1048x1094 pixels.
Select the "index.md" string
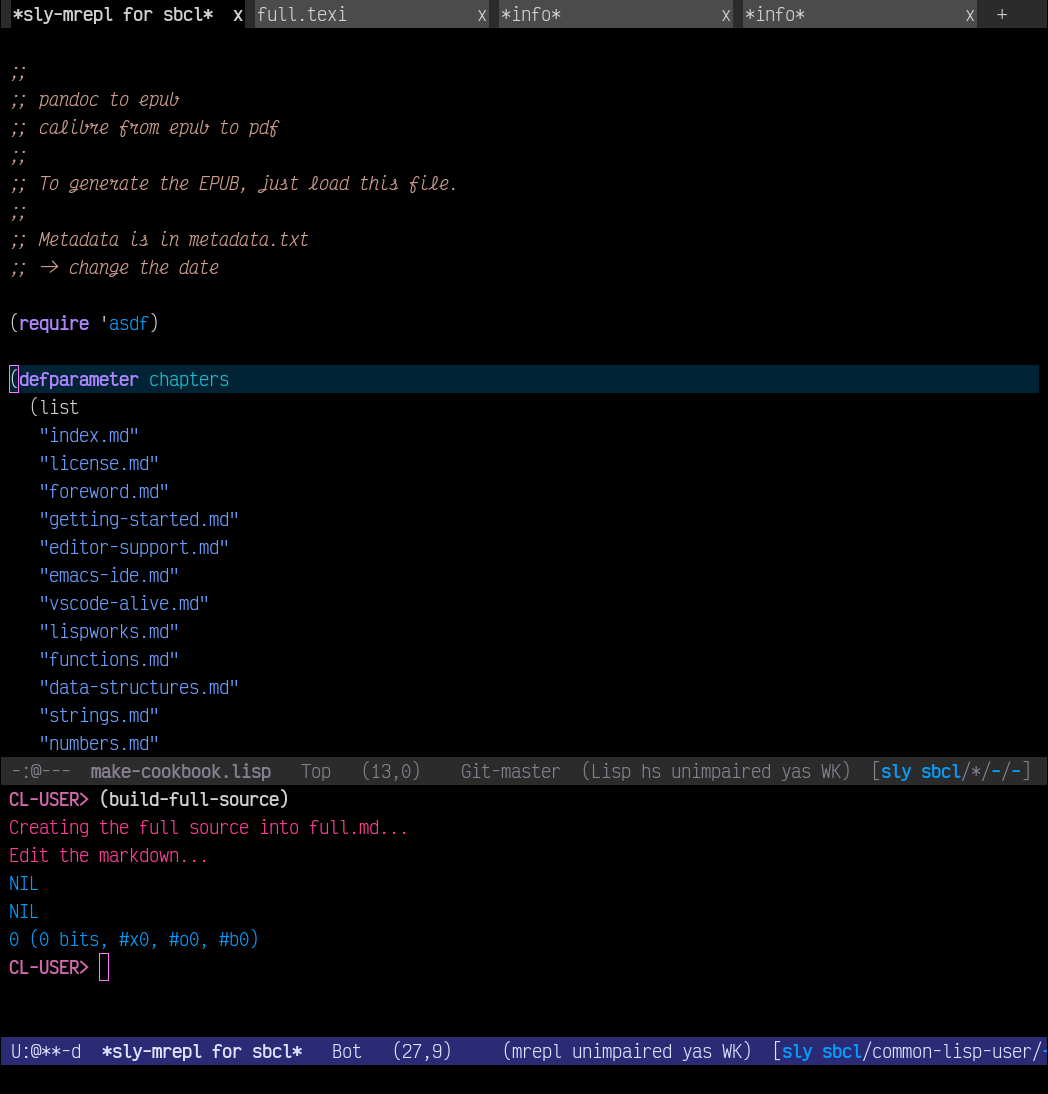coord(89,436)
